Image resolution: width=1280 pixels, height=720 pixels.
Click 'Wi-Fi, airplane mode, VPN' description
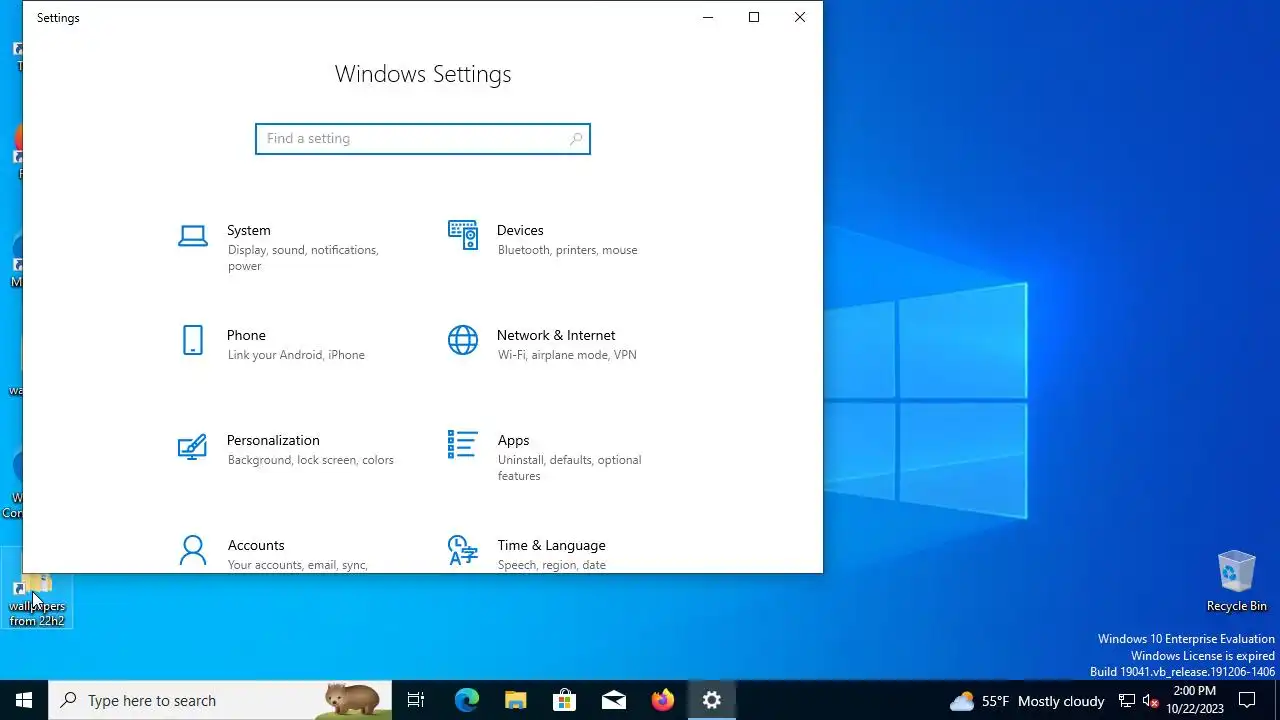click(567, 355)
